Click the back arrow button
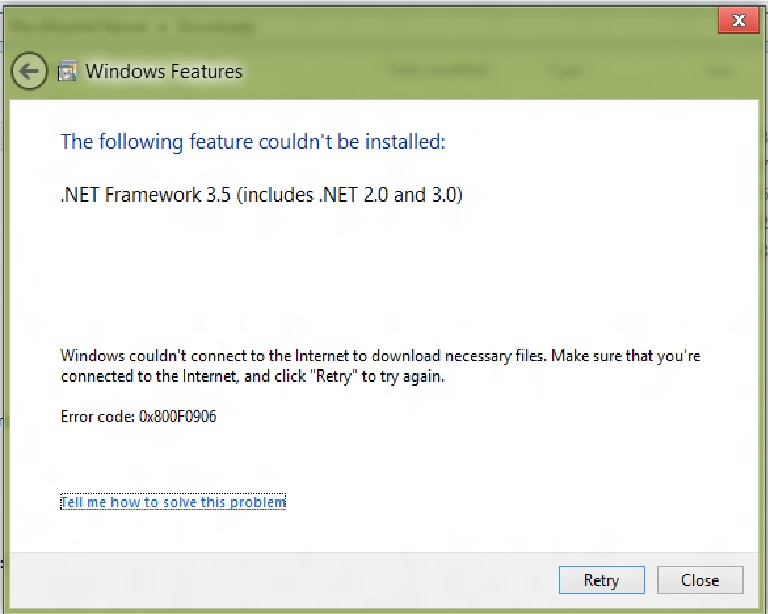Screen dimensions: 768x614 pos(29,71)
